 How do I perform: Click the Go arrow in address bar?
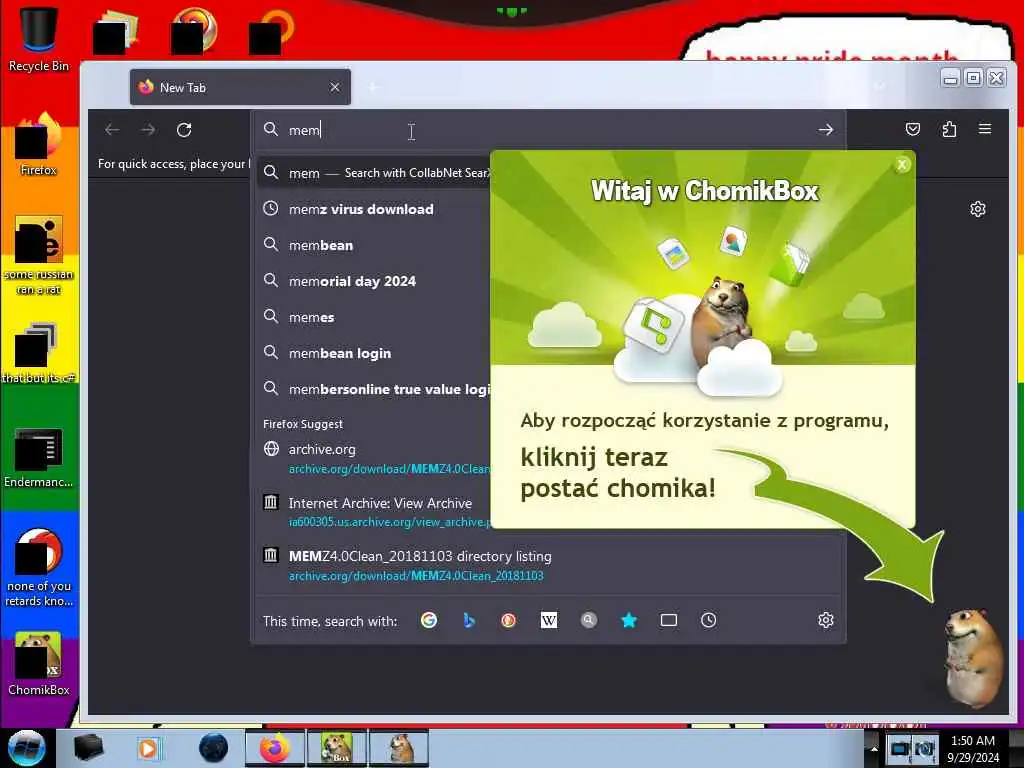pos(825,130)
